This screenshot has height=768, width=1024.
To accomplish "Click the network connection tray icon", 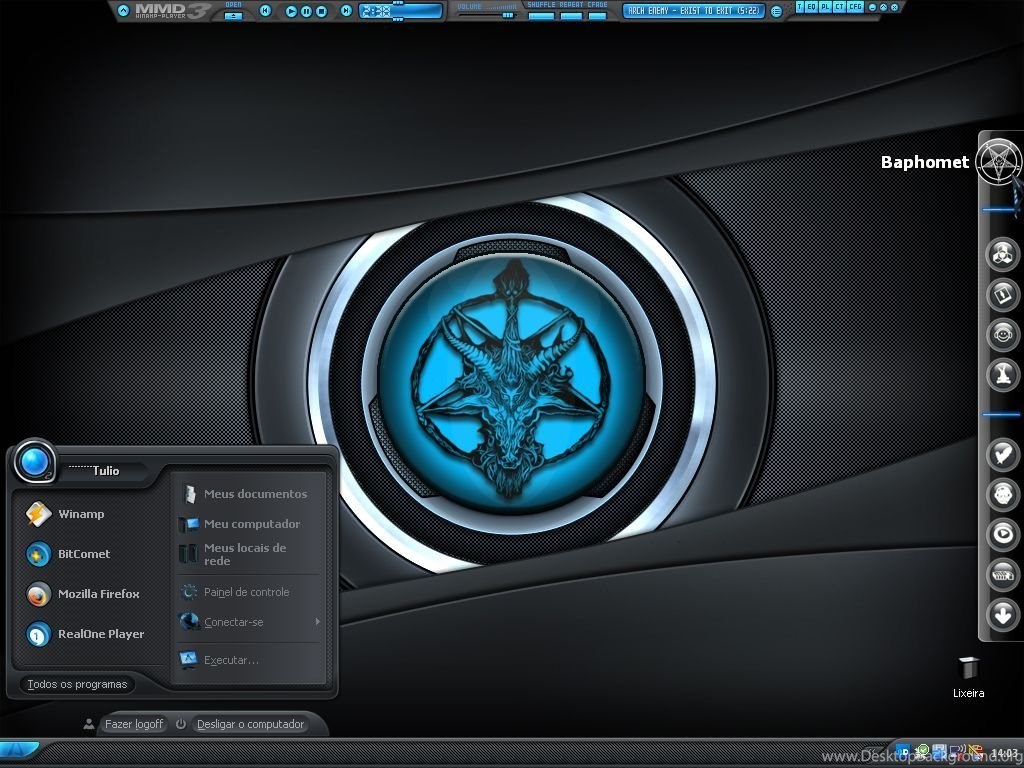I will pyautogui.click(x=957, y=751).
